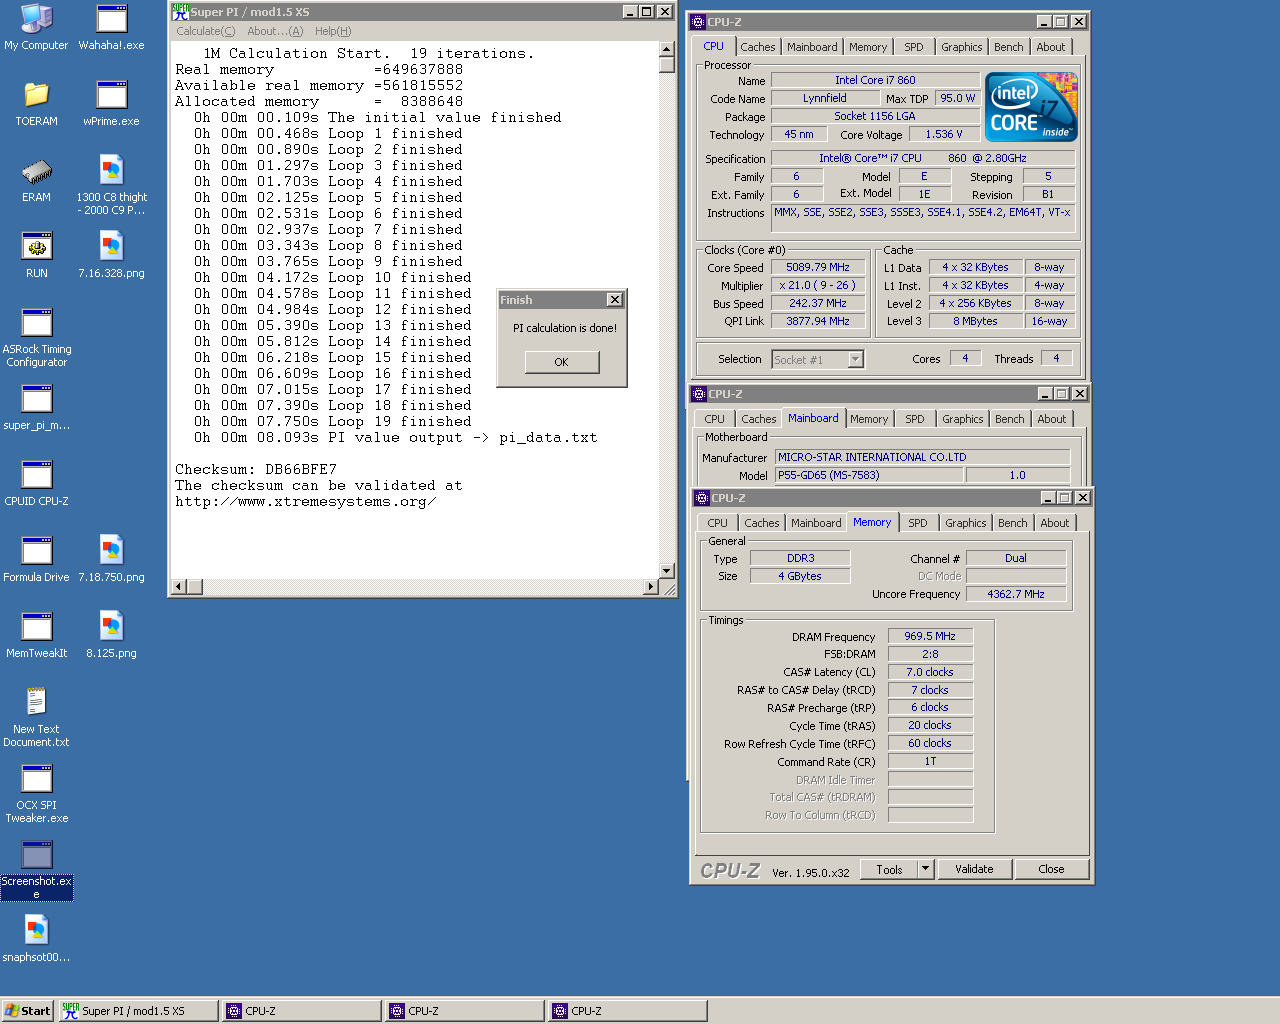Open About menu in Super PI
This screenshot has height=1024, width=1280.
[275, 31]
